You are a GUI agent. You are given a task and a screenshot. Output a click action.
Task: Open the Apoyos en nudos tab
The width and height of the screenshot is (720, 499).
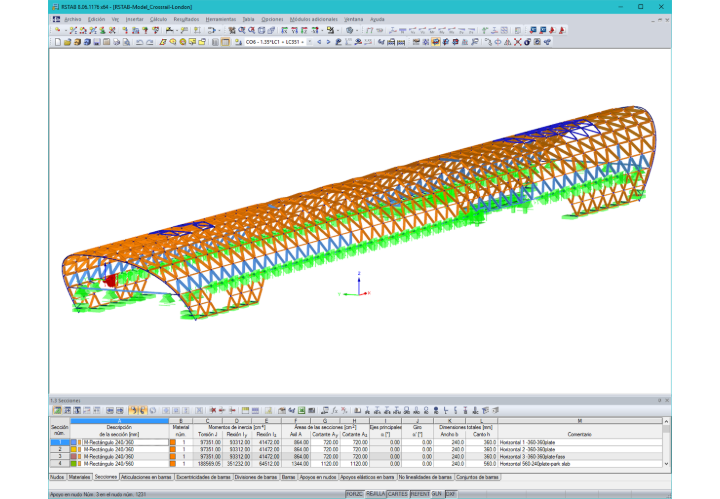318,477
